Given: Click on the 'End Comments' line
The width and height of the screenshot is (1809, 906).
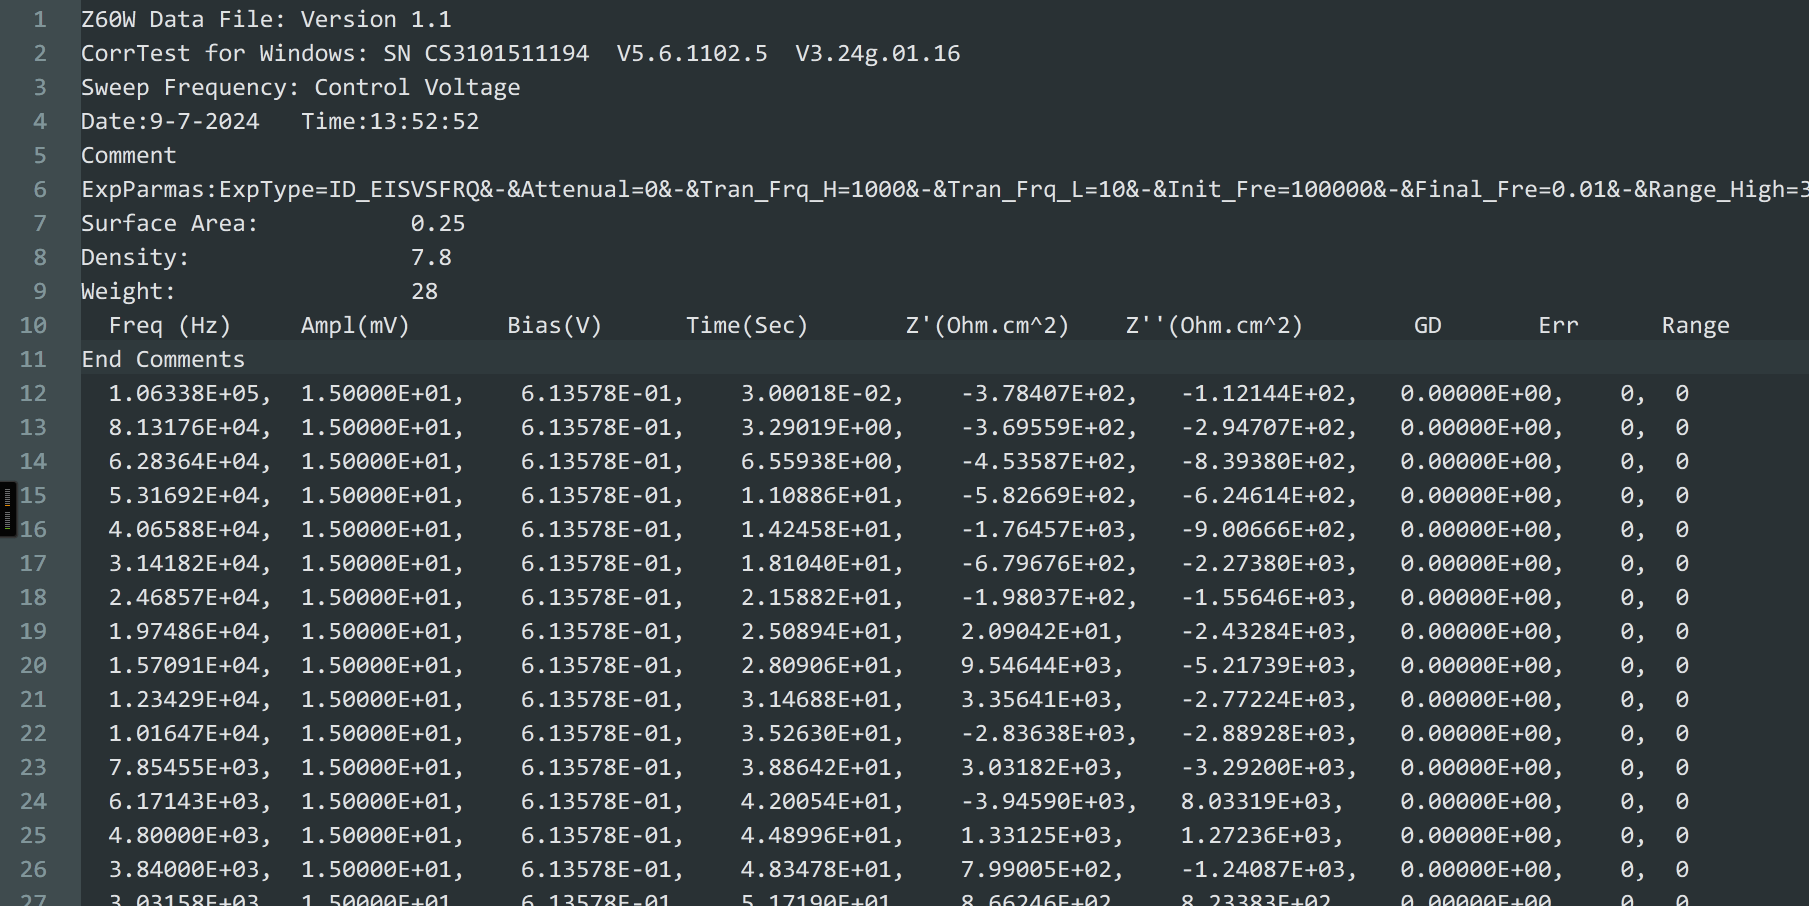Looking at the screenshot, I should (163, 359).
